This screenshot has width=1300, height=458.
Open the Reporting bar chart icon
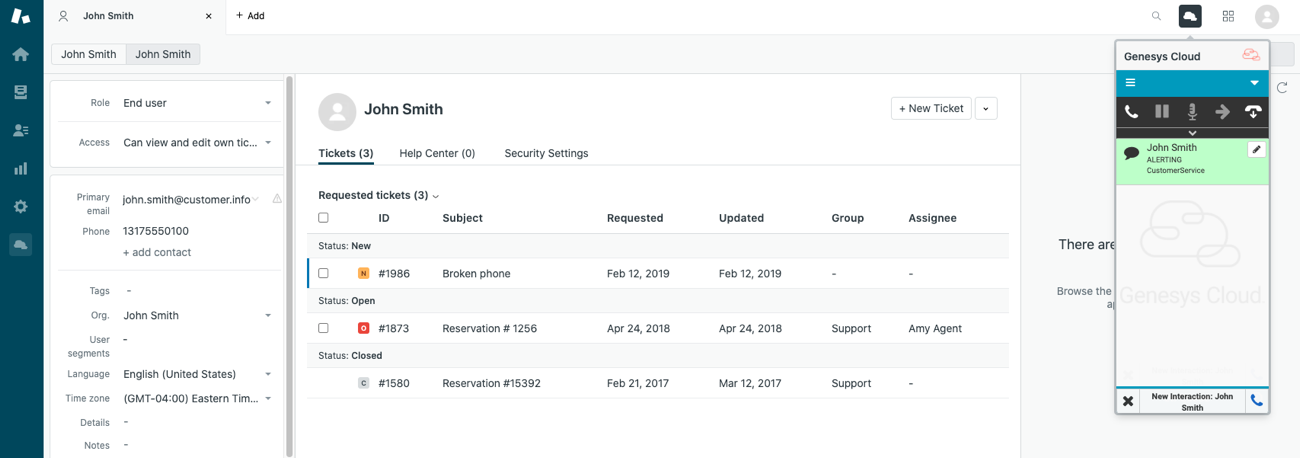click(x=21, y=168)
